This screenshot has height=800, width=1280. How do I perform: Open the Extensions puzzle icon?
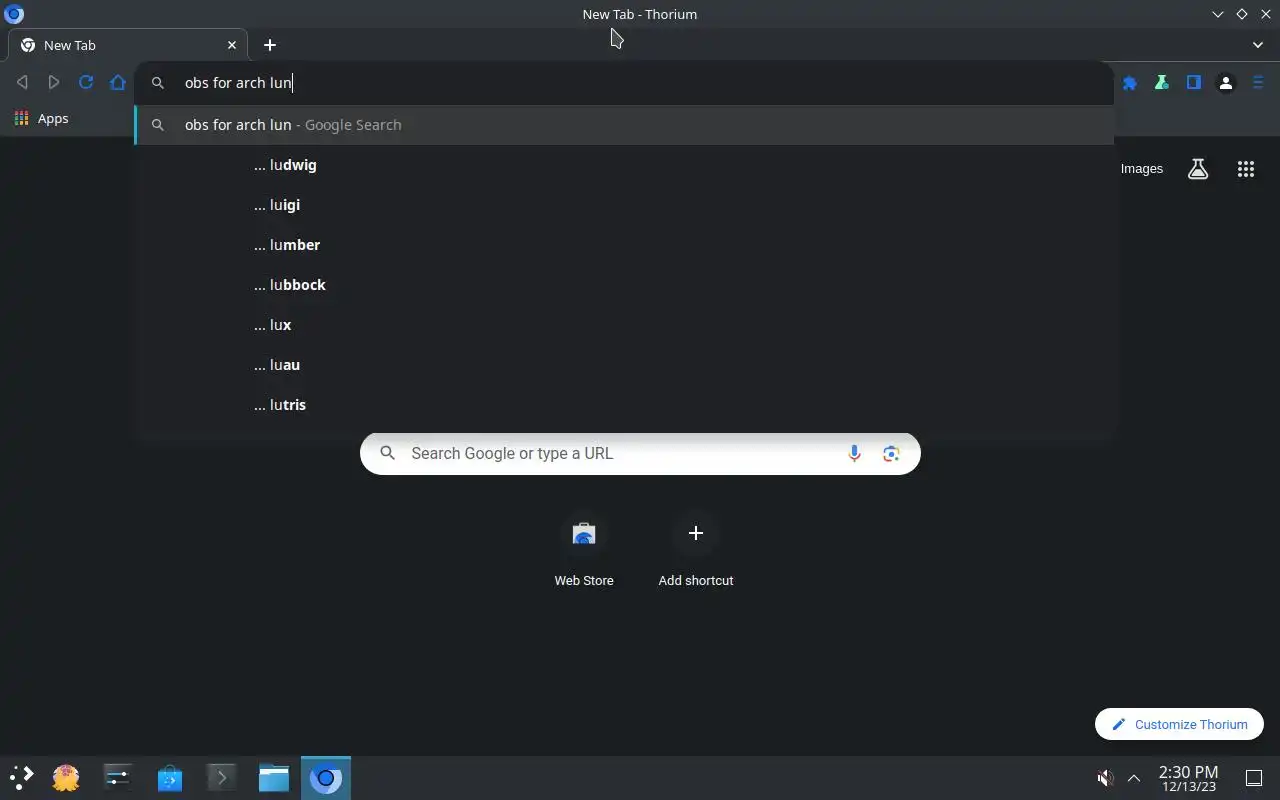(x=1130, y=83)
